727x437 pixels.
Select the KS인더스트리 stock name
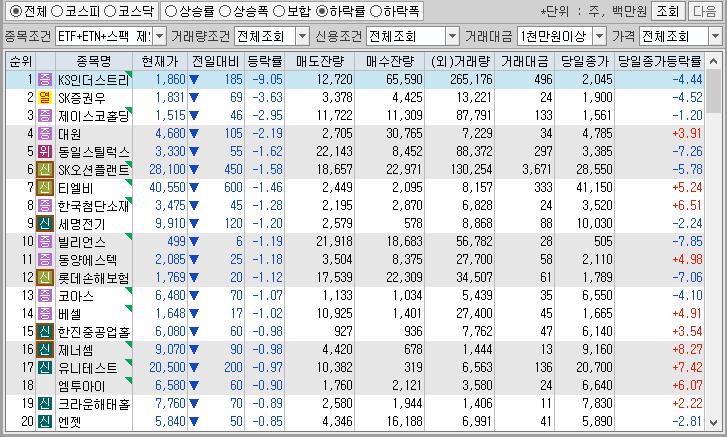tap(94, 80)
